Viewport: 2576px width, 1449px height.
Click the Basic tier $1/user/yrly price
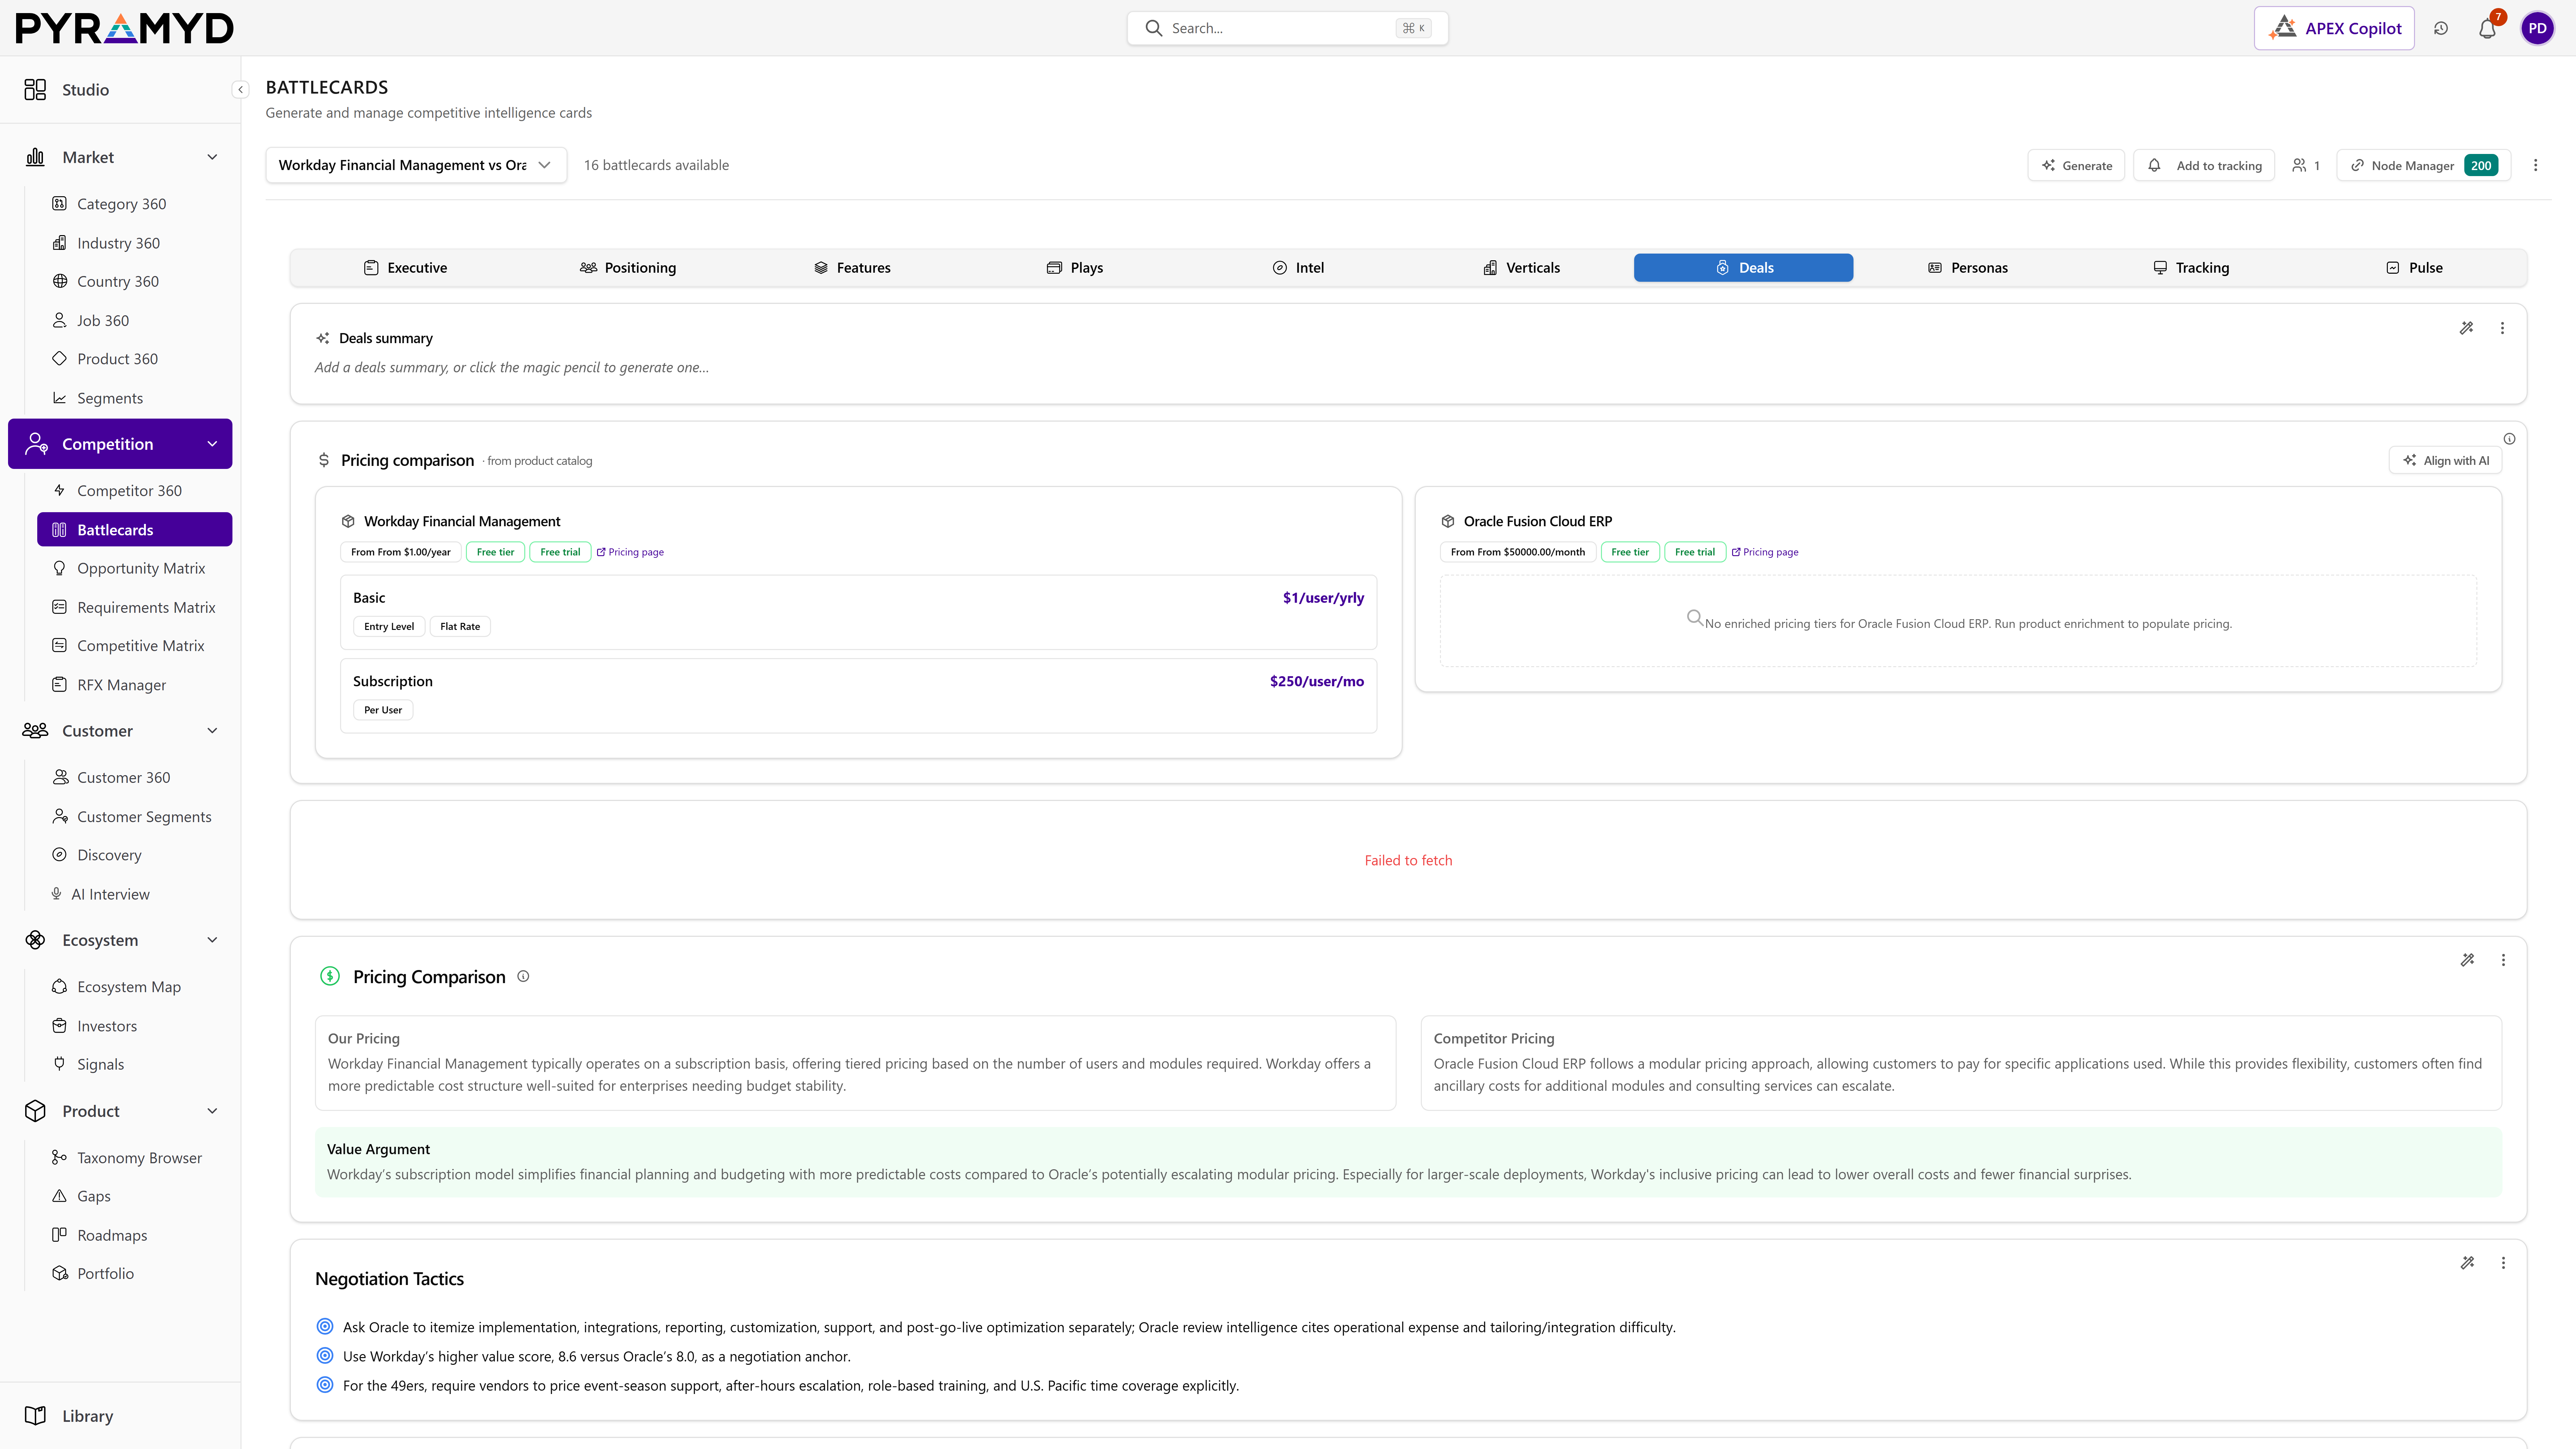(1323, 598)
